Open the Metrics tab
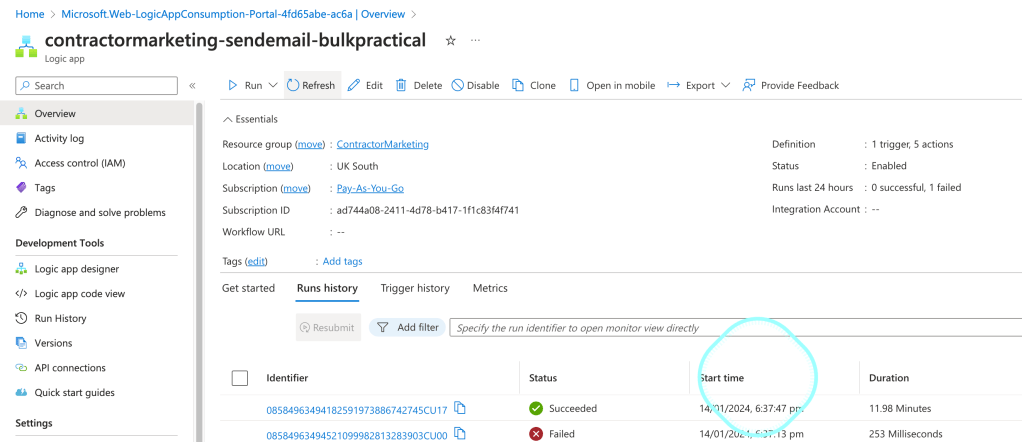Viewport: 1022px width, 442px height. click(x=490, y=288)
